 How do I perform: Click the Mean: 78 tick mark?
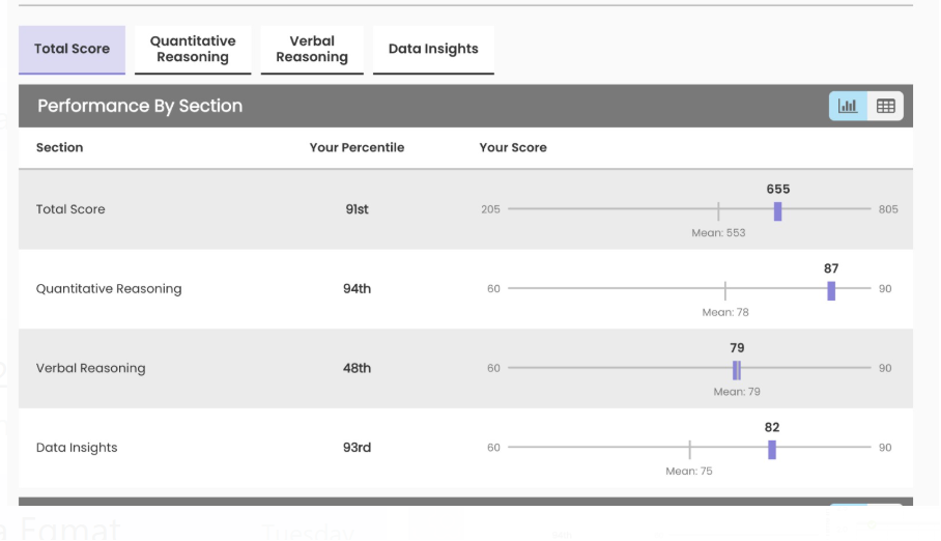coord(725,290)
